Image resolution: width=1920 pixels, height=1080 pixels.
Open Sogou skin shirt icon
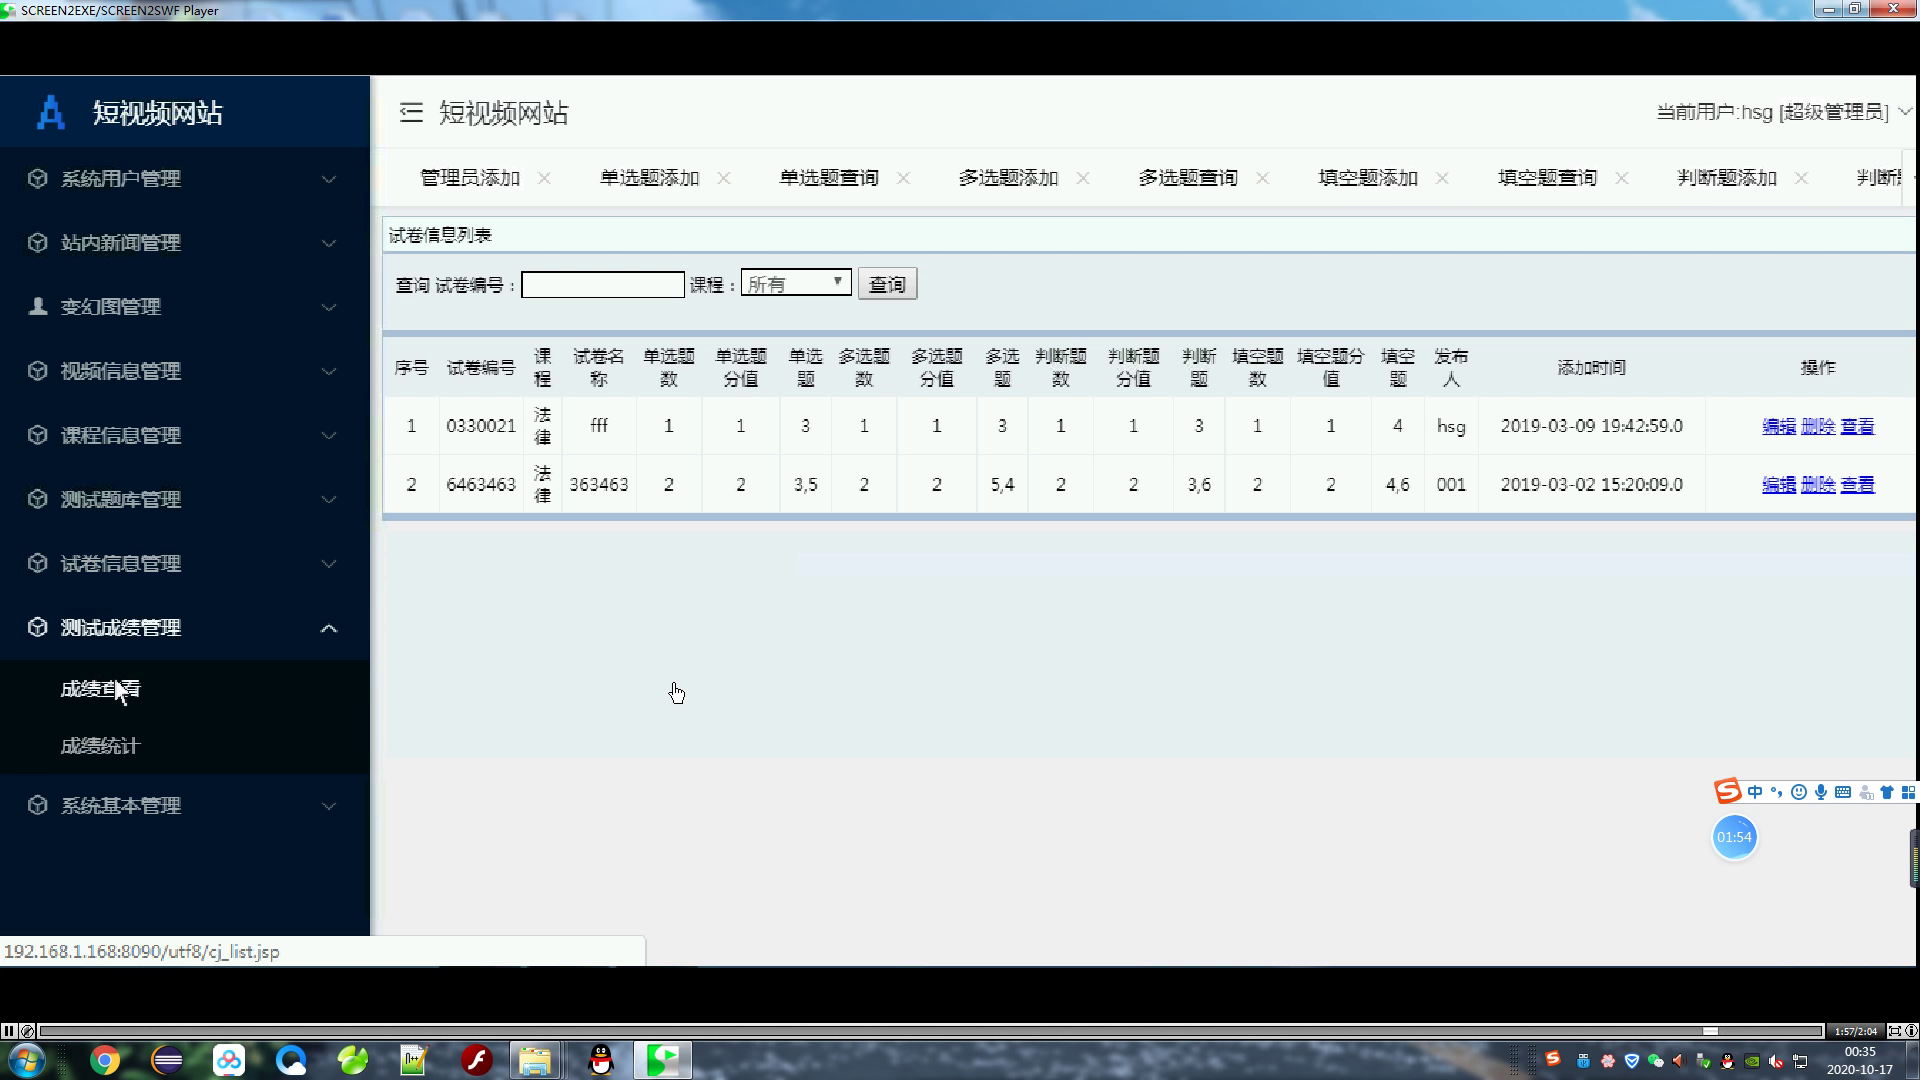click(1886, 792)
